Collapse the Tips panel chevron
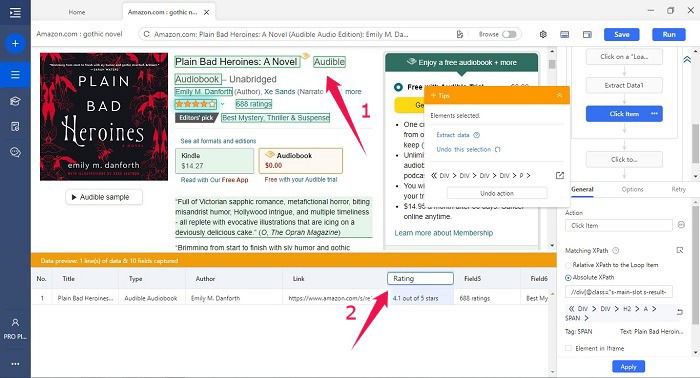Viewport: 700px width, 378px height. click(559, 96)
